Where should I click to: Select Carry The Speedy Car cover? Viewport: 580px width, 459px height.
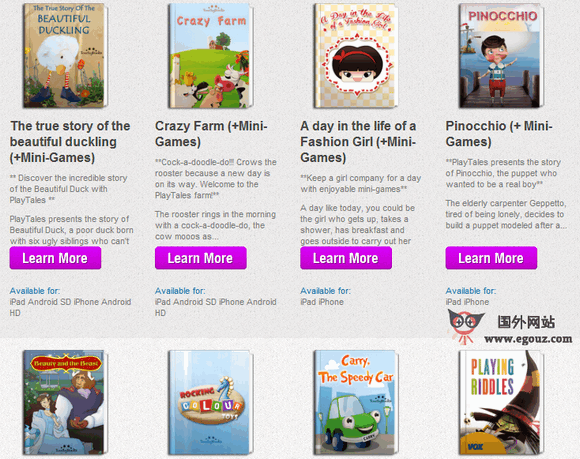[x=355, y=402]
